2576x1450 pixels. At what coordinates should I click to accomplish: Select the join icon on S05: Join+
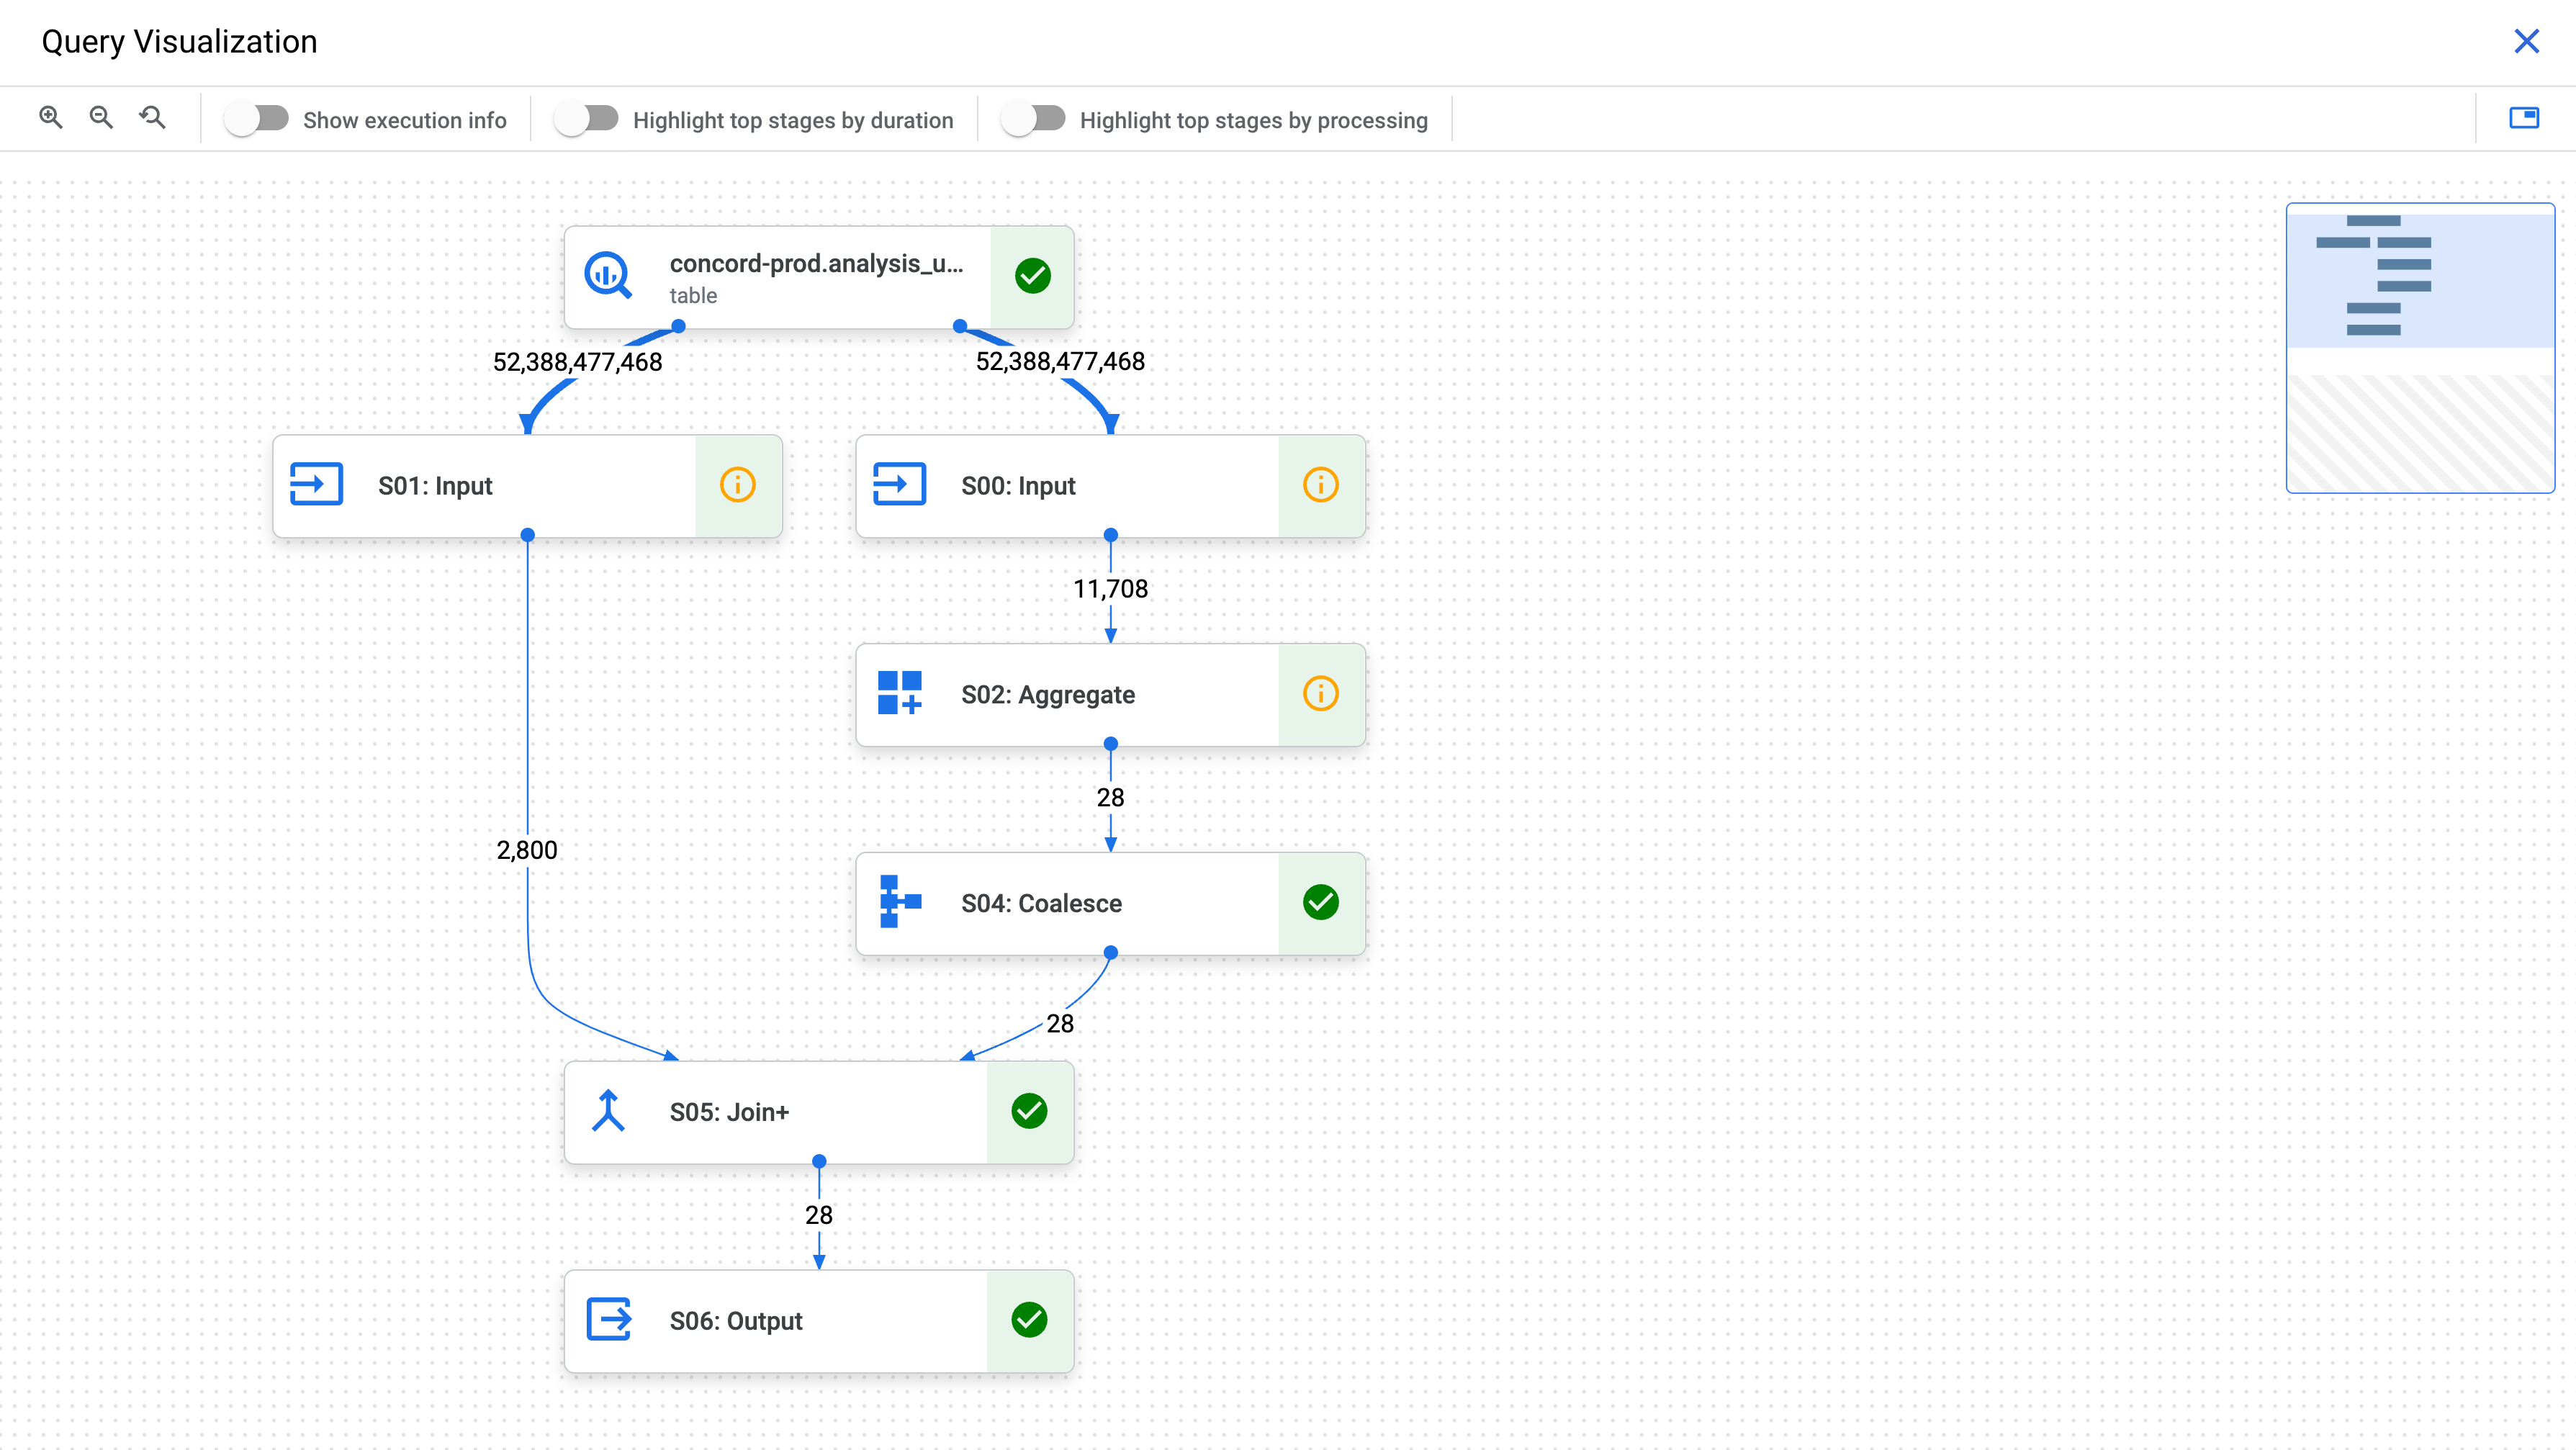point(608,1111)
